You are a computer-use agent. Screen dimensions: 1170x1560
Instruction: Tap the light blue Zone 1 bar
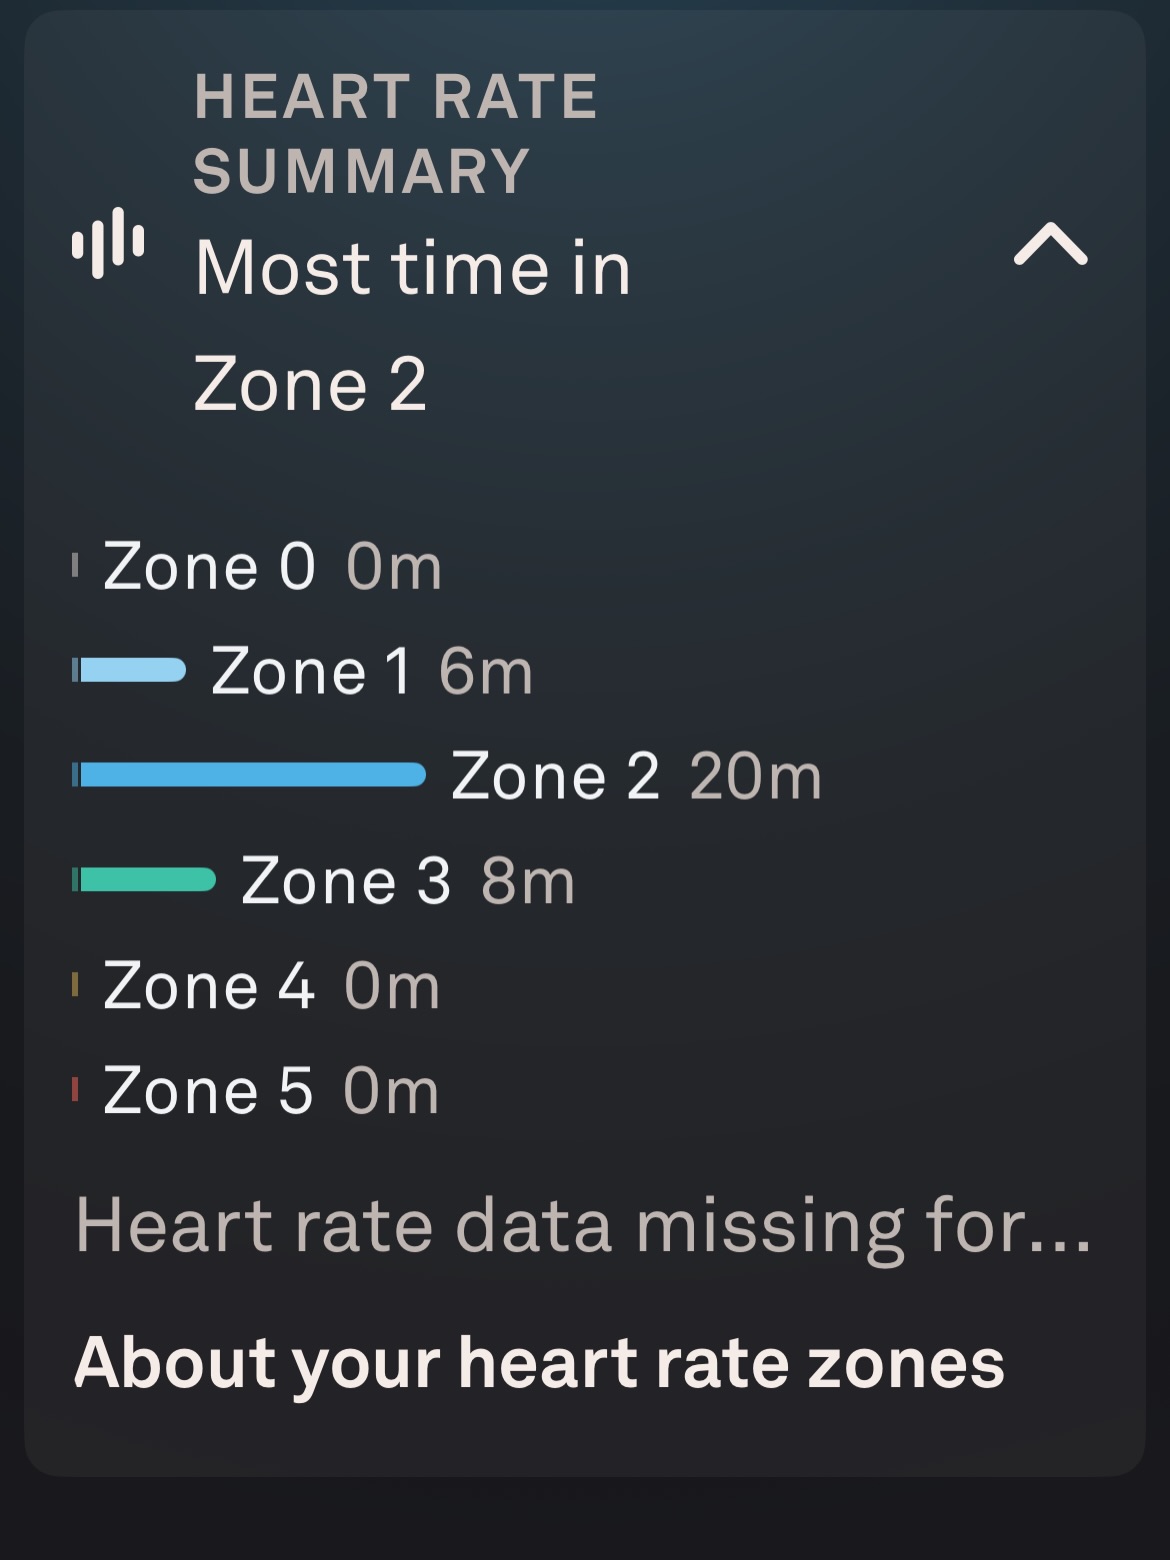(132, 670)
